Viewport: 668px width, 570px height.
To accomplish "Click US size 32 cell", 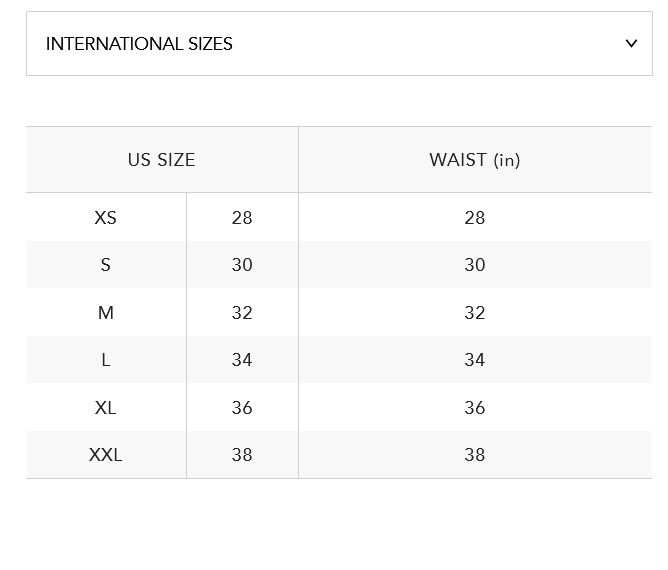I will point(242,313).
